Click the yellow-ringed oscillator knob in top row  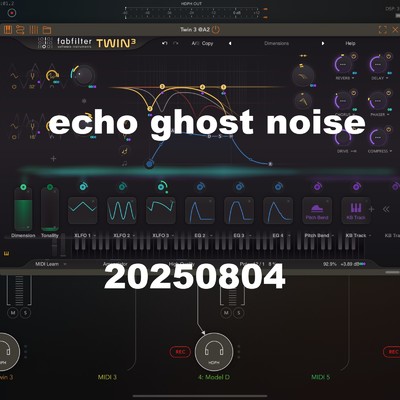pyautogui.click(x=52, y=76)
